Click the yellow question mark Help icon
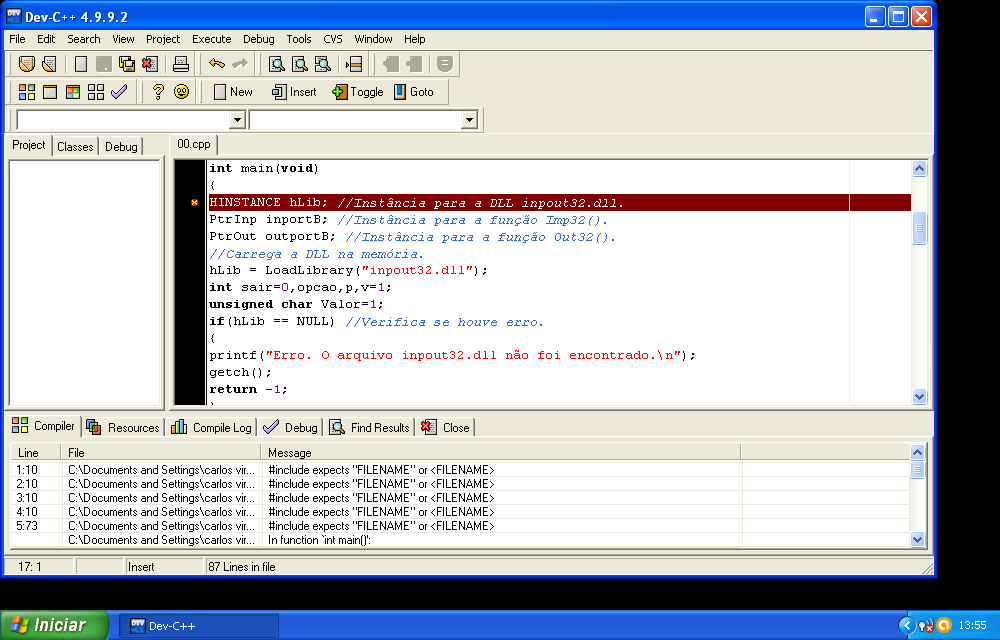 click(158, 92)
